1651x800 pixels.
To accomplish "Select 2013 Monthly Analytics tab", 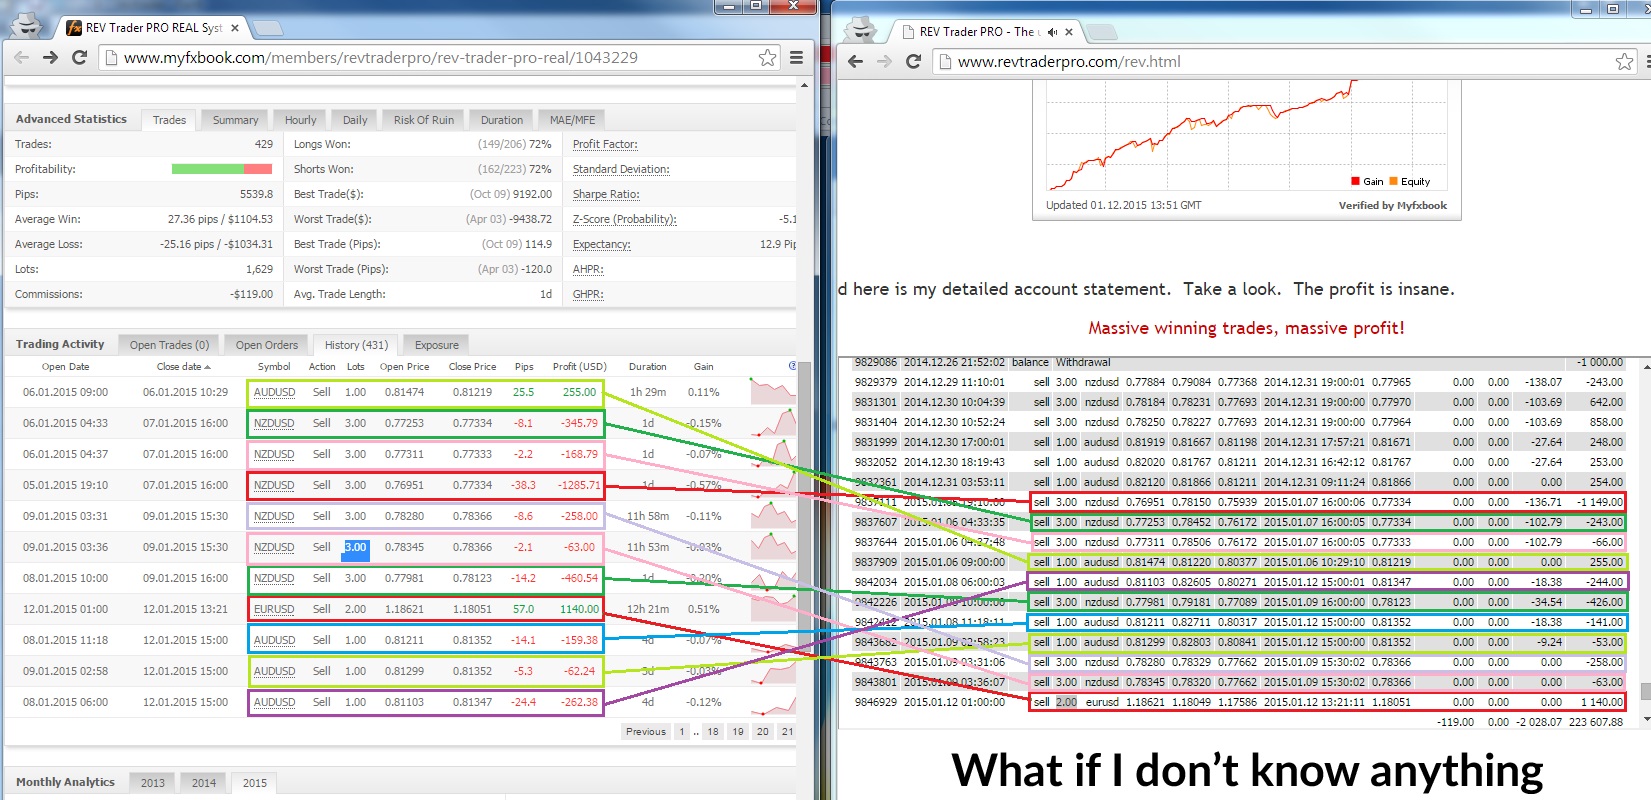I will coord(152,783).
